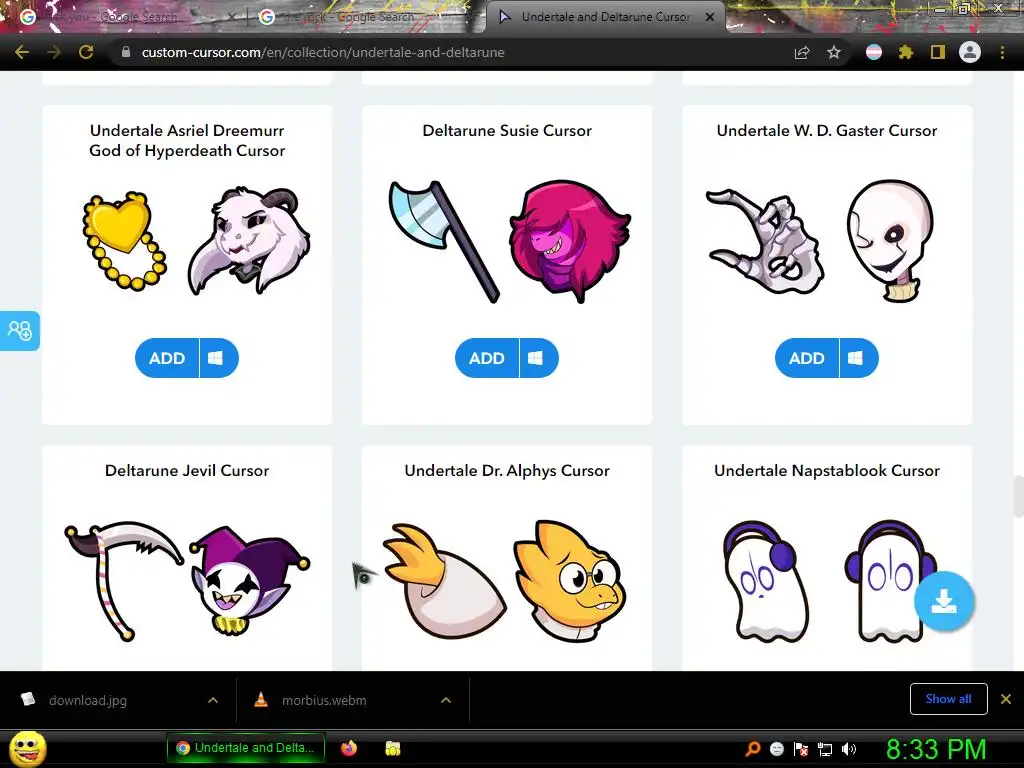
Task: Click the page vertical scrollbar thumb
Action: point(1018,496)
